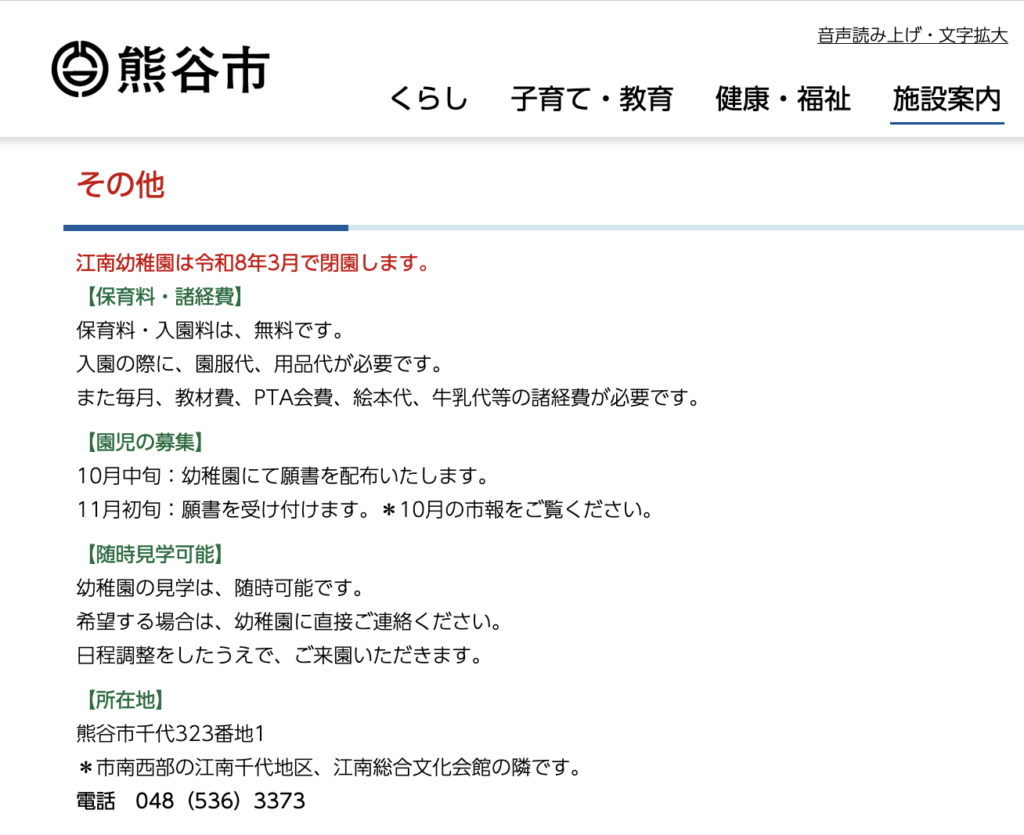1024x835 pixels.
Task: Open 音声読み上げ・文字拡大 accessibility link
Action: pyautogui.click(x=912, y=36)
